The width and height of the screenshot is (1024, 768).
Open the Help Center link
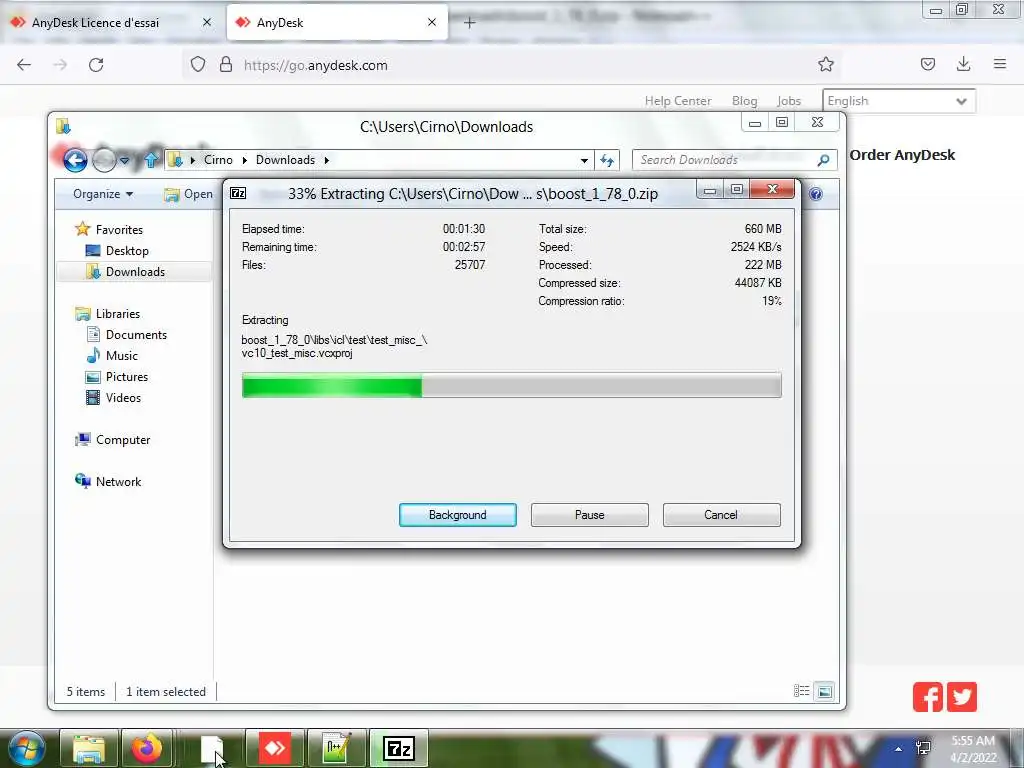(x=678, y=101)
